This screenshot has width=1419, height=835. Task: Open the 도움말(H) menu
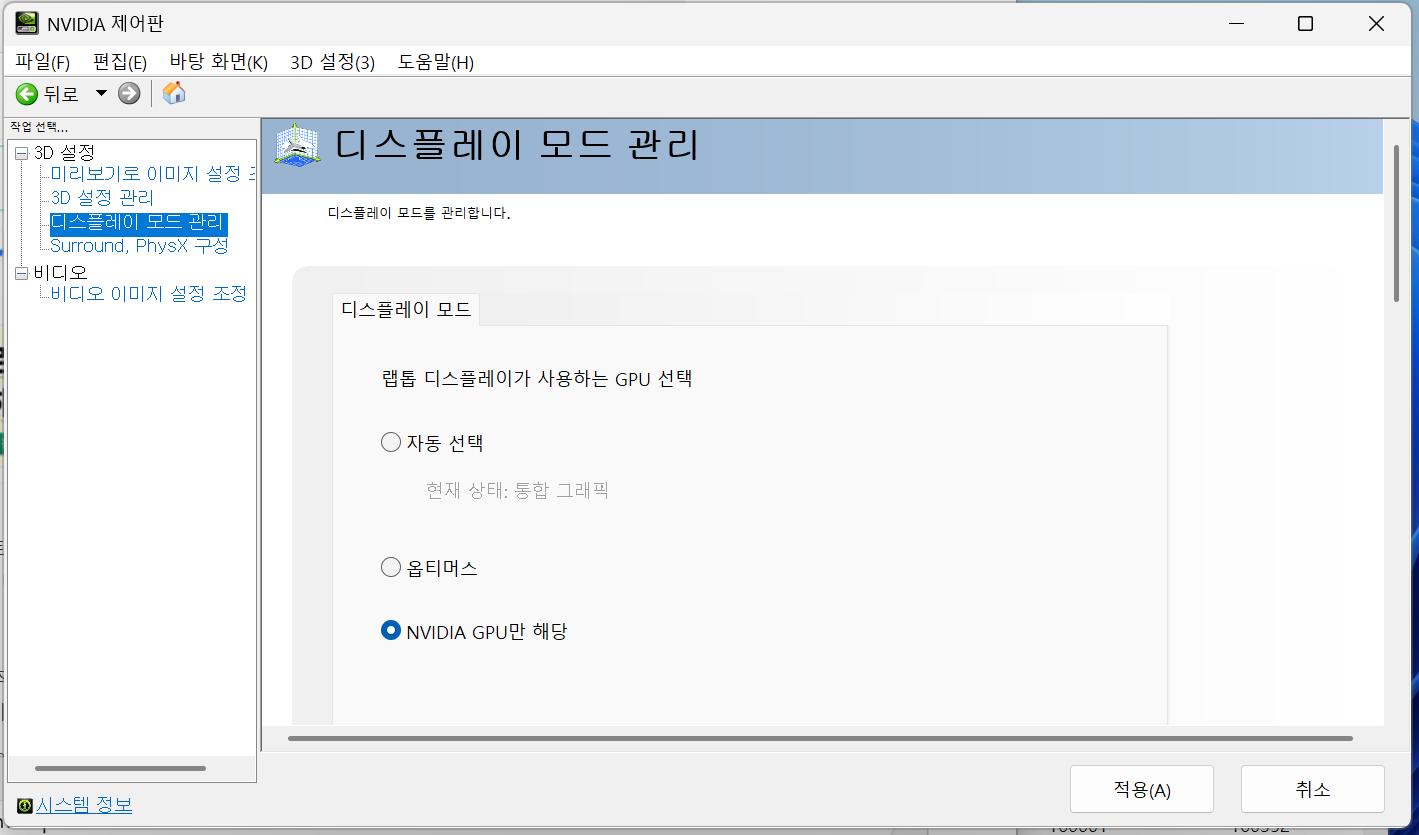(435, 61)
